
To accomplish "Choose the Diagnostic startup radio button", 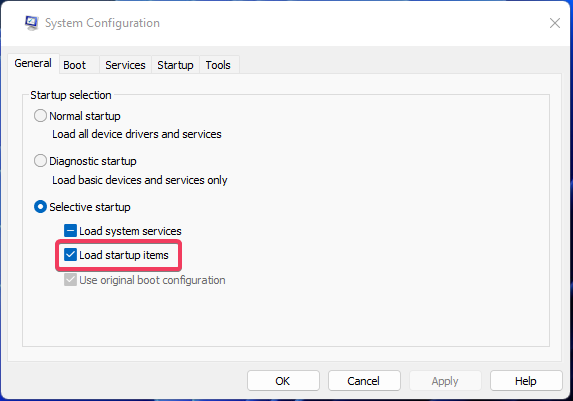I will 40,161.
